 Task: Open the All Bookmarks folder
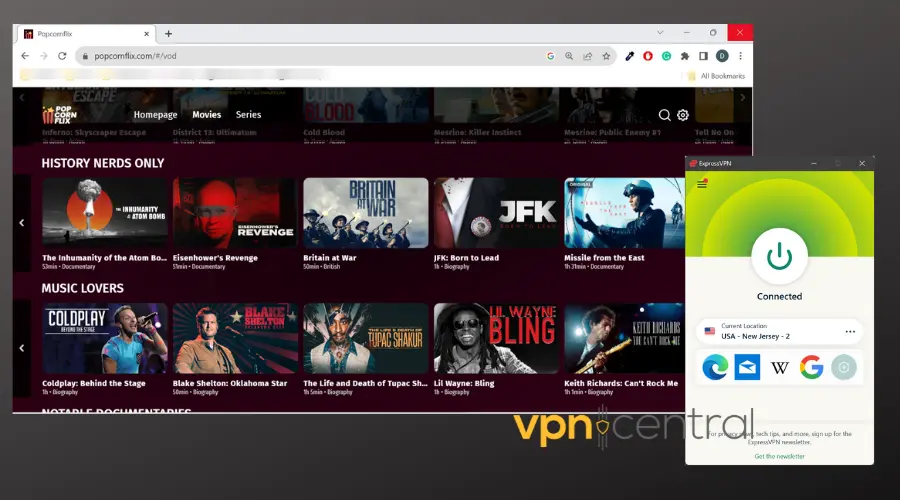point(716,76)
